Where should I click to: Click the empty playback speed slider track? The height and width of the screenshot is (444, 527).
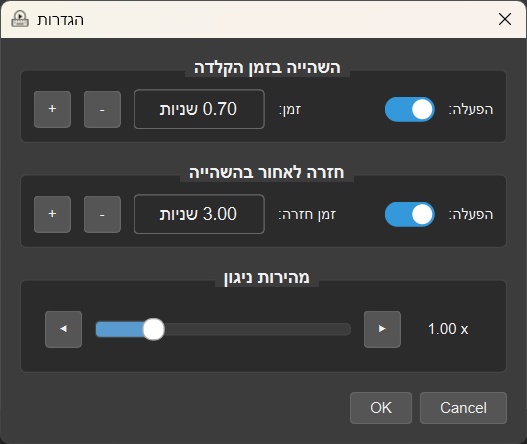click(257, 329)
